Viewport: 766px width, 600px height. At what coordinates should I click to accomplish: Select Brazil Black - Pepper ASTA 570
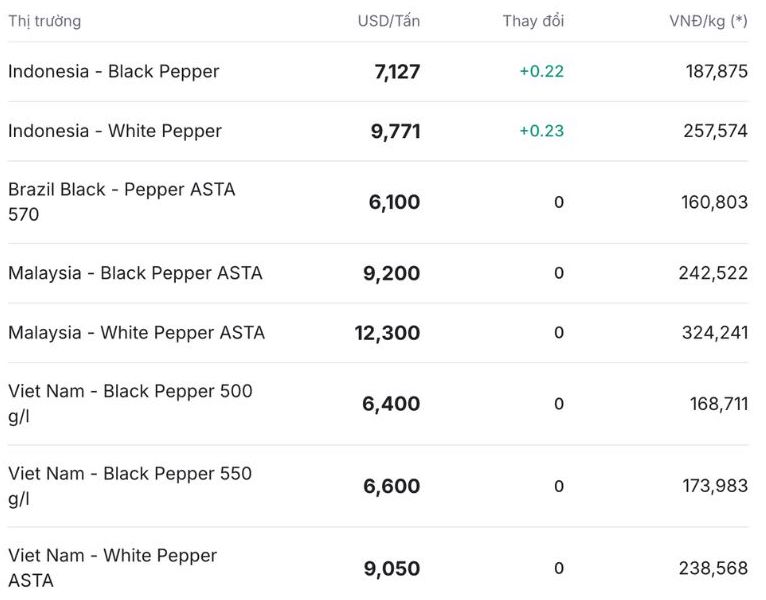tap(122, 201)
